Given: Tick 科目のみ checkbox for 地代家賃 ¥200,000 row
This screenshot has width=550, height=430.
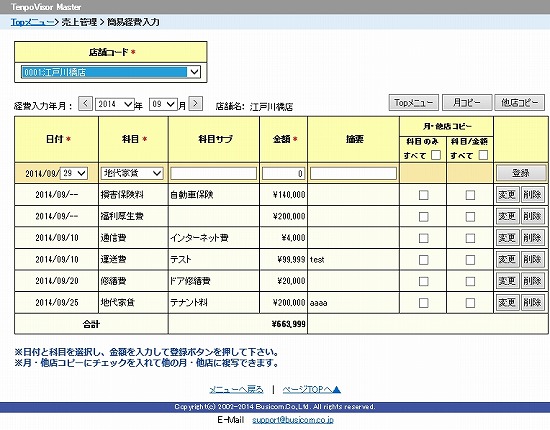Looking at the screenshot, I should click(x=424, y=303).
